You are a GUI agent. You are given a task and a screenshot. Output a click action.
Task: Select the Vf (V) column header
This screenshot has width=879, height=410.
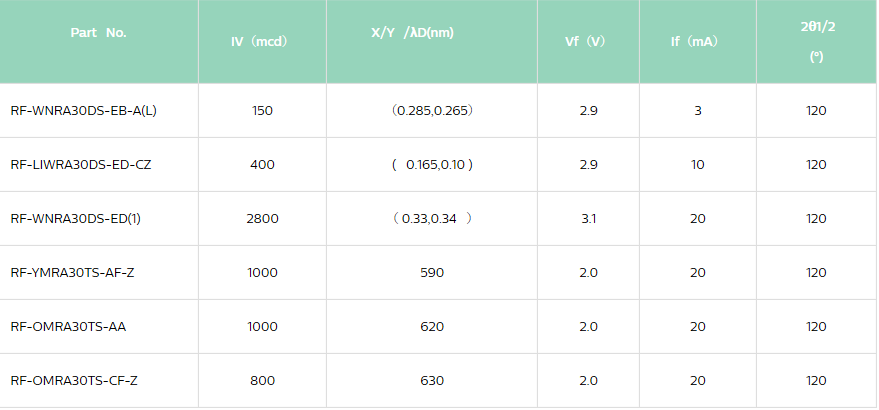coord(586,42)
